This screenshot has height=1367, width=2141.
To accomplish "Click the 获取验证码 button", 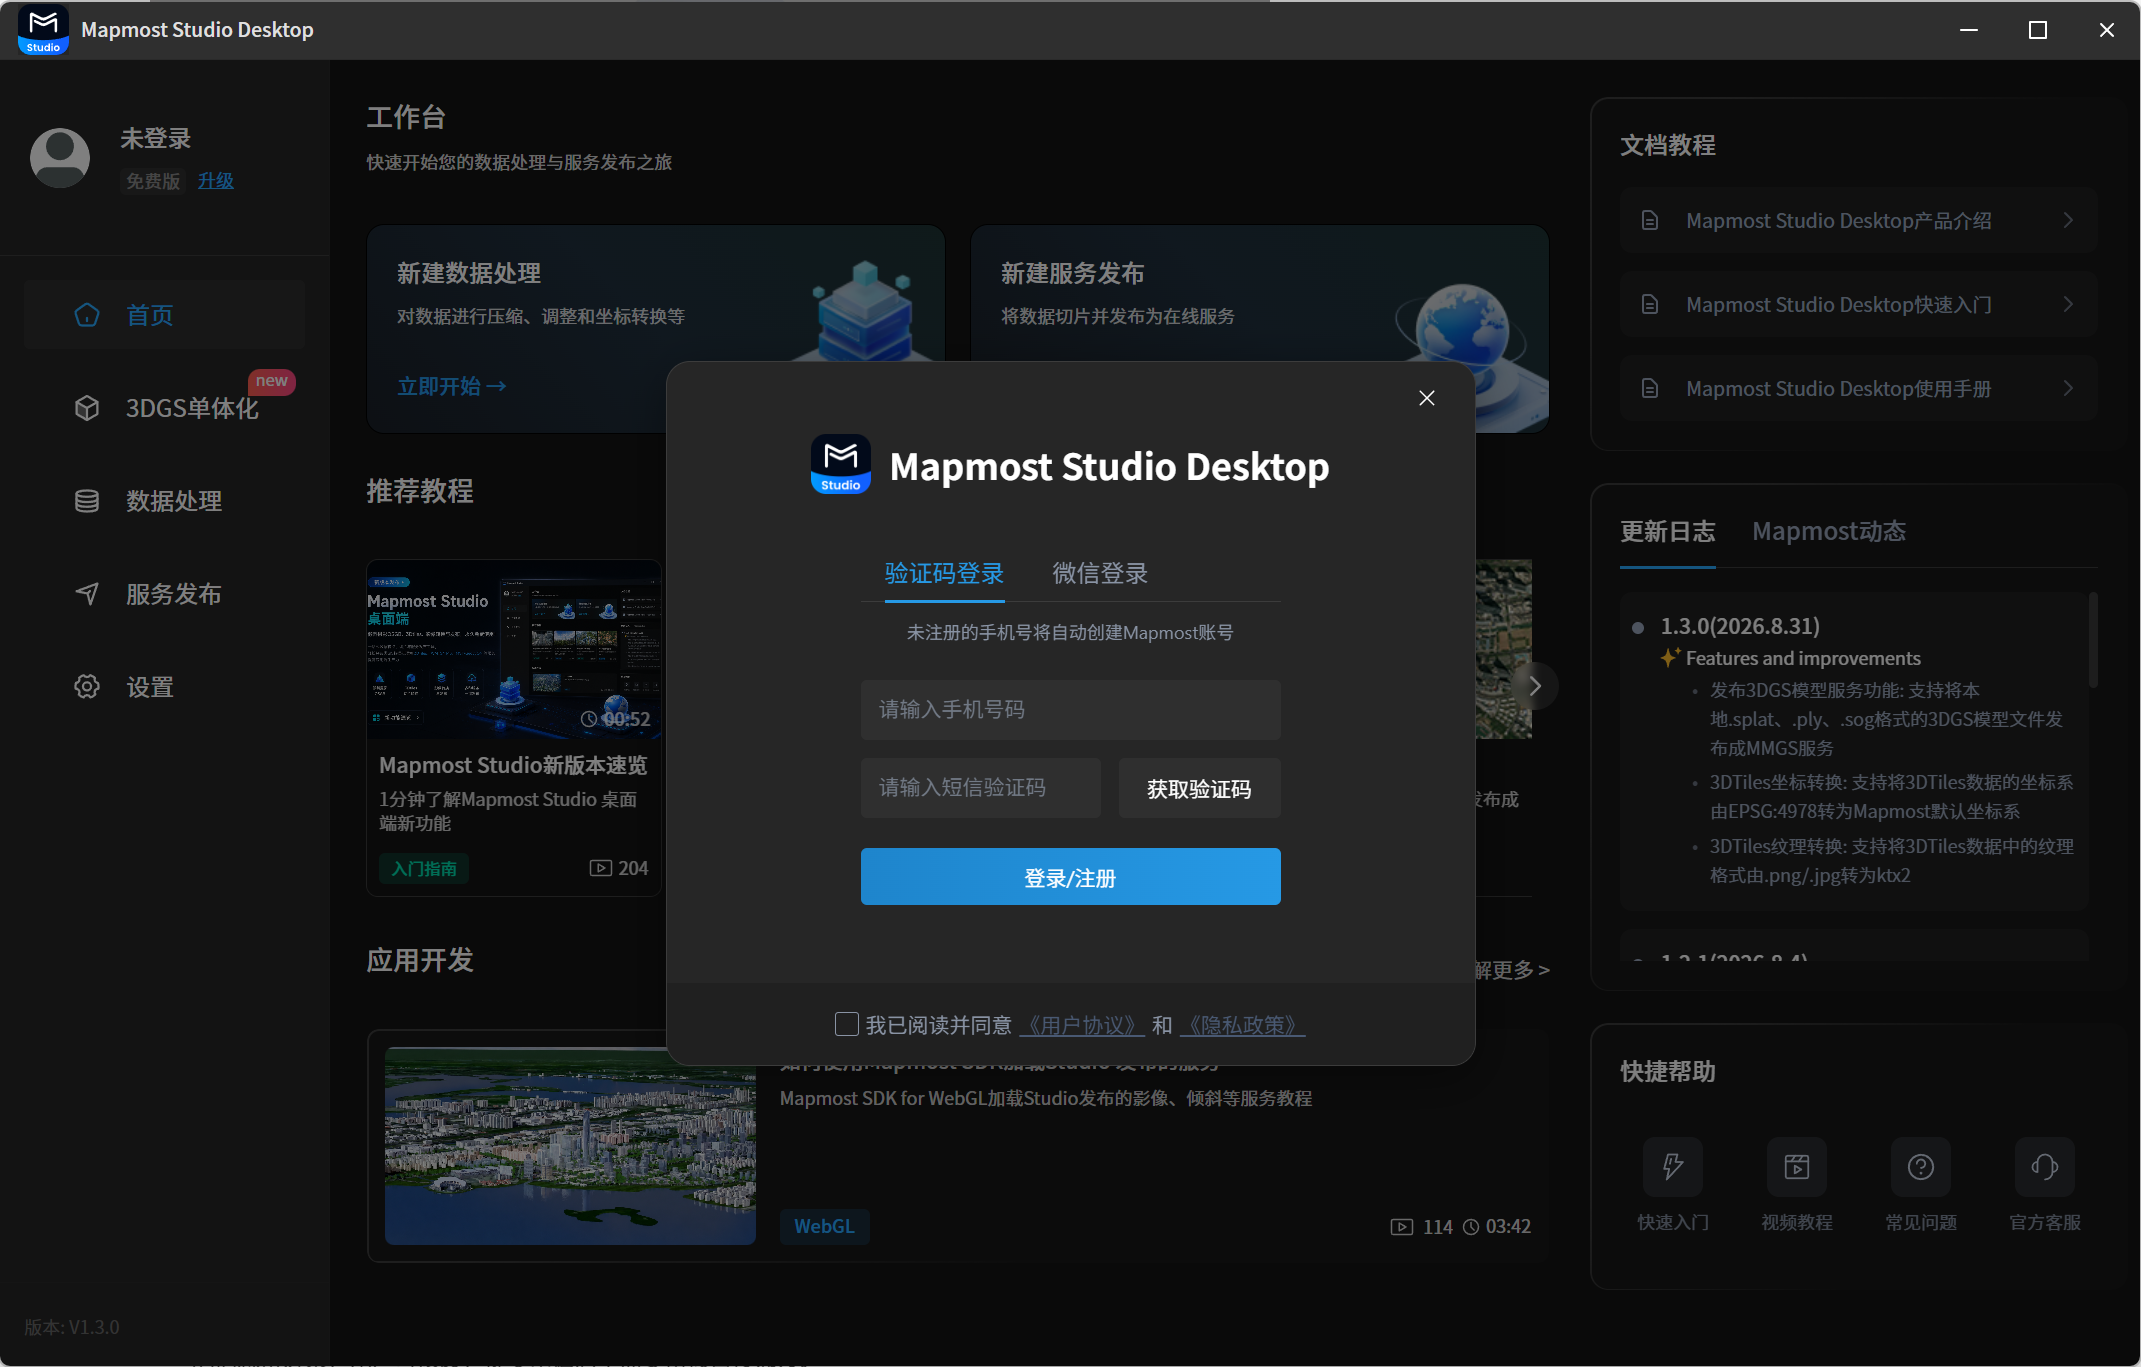I will [1199, 789].
